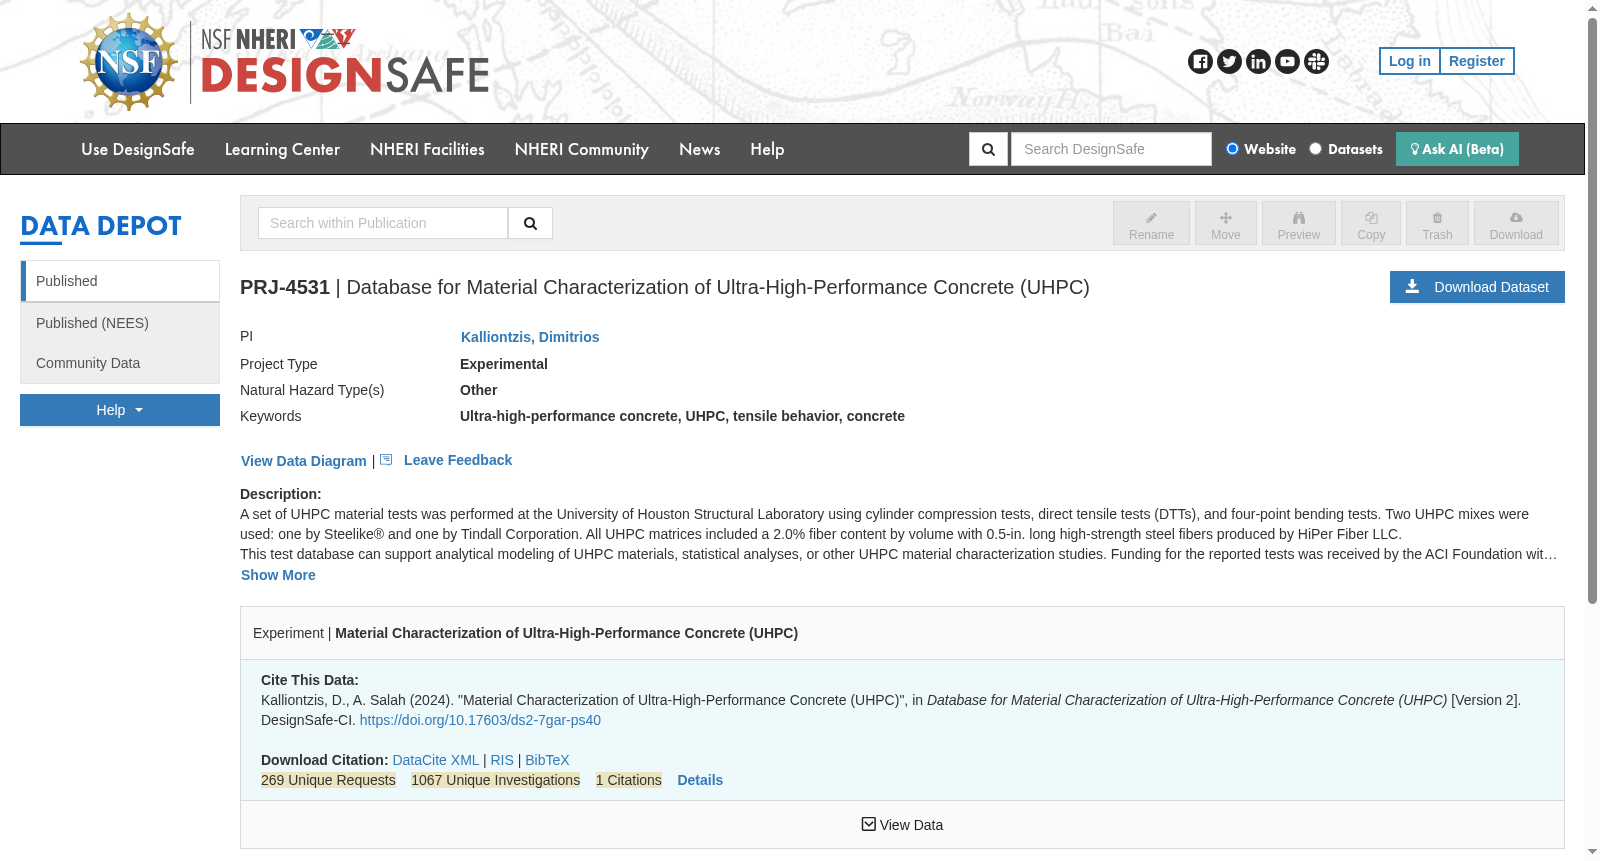
Task: Click the Download Dataset button
Action: (1477, 287)
